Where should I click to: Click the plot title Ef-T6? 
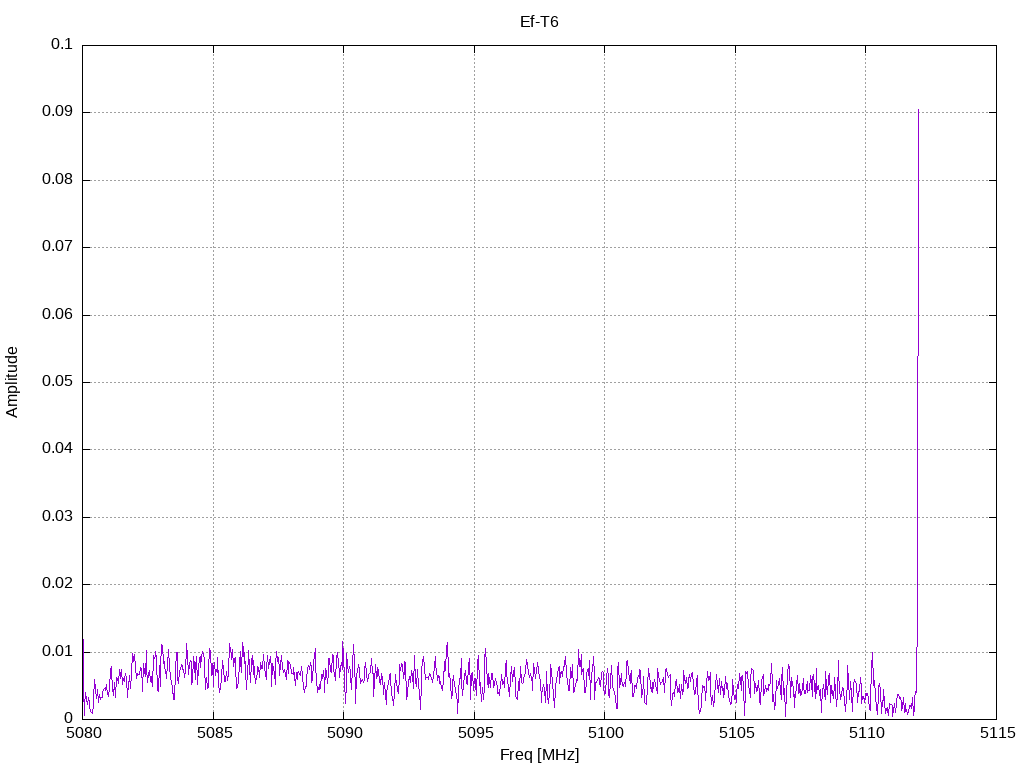539,21
